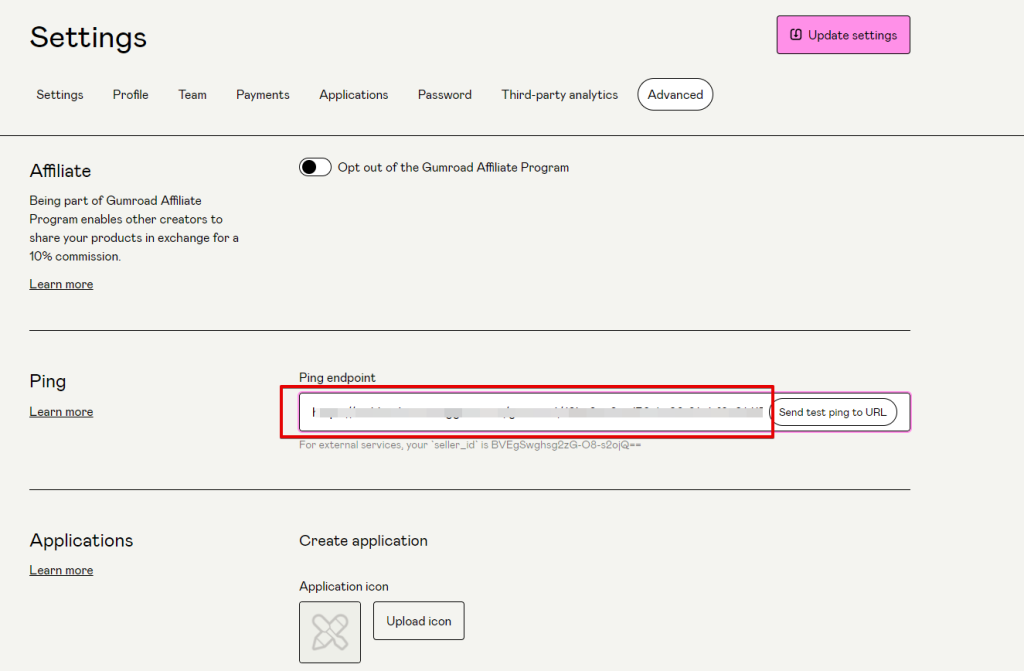Click the save icon inside Update settings

click(x=796, y=35)
